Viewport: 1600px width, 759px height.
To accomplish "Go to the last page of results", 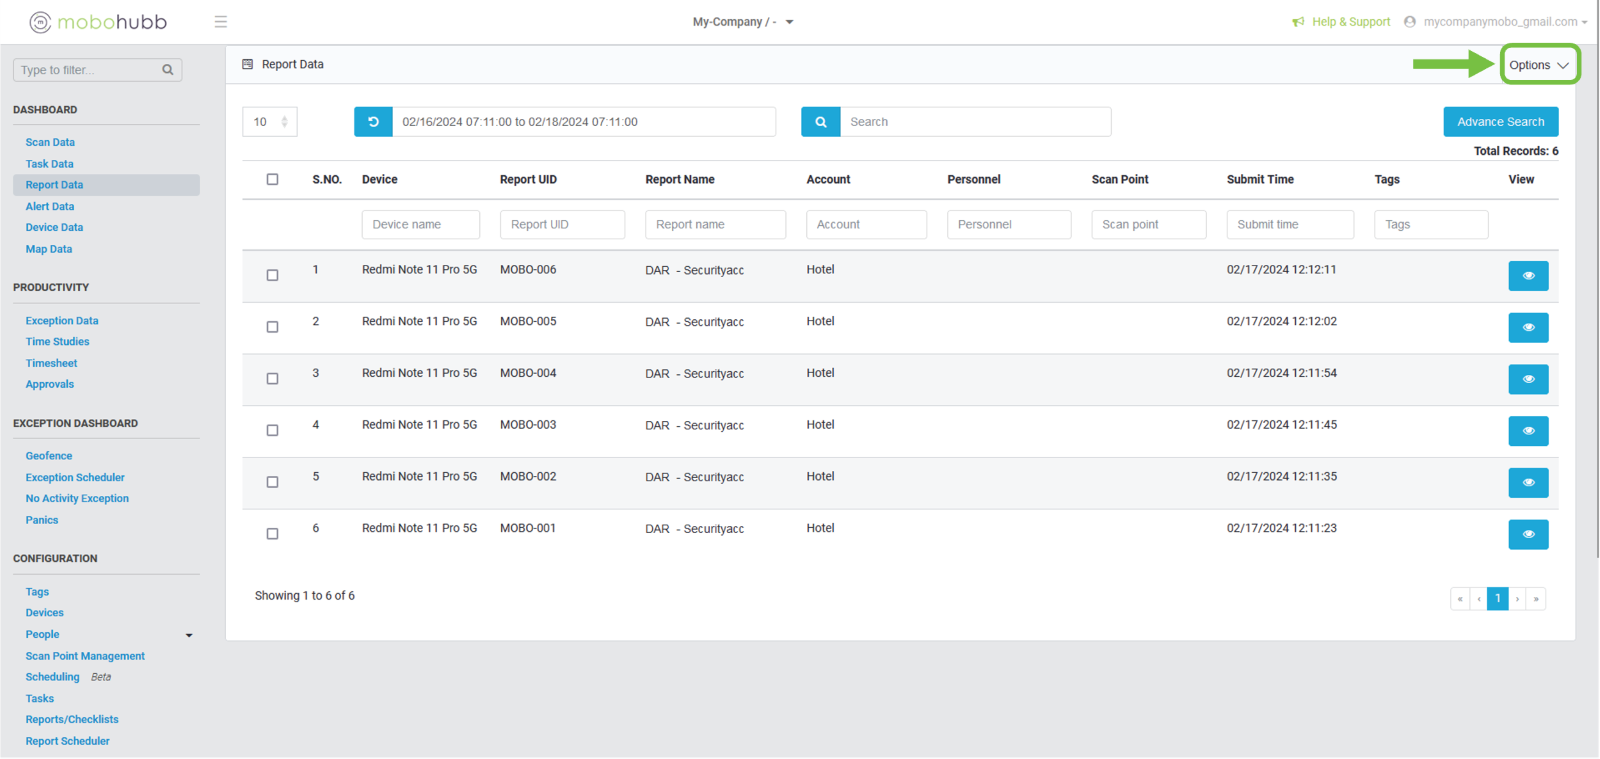I will (x=1536, y=599).
